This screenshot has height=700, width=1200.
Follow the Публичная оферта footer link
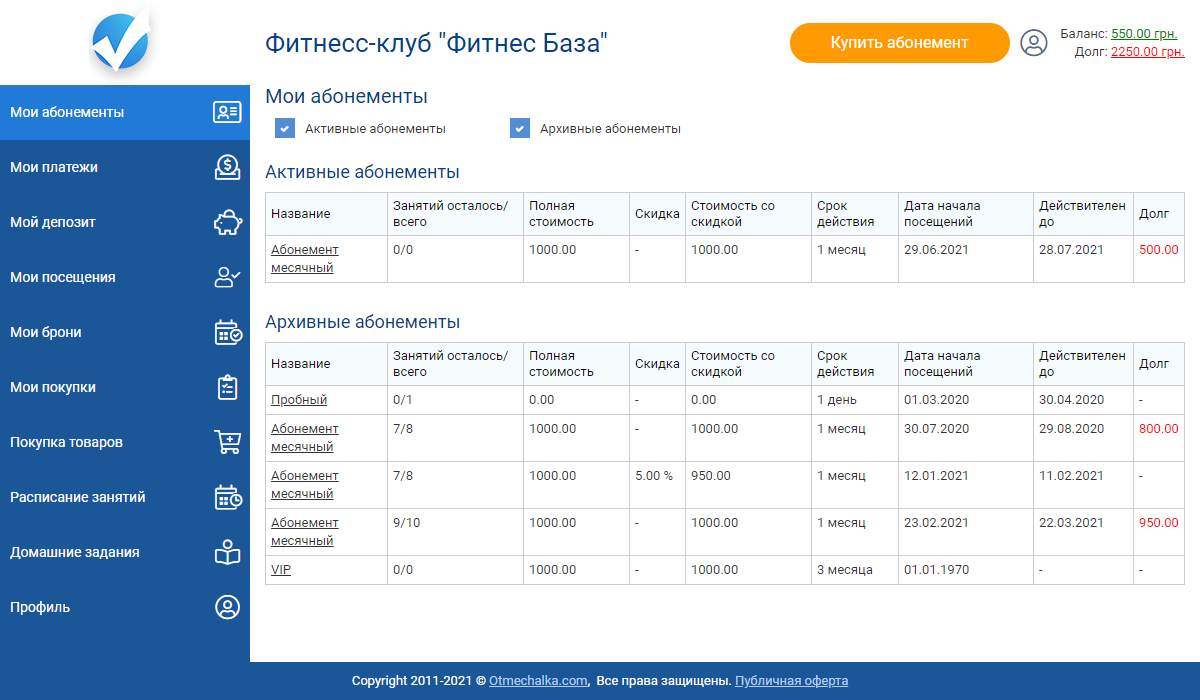click(x=791, y=681)
